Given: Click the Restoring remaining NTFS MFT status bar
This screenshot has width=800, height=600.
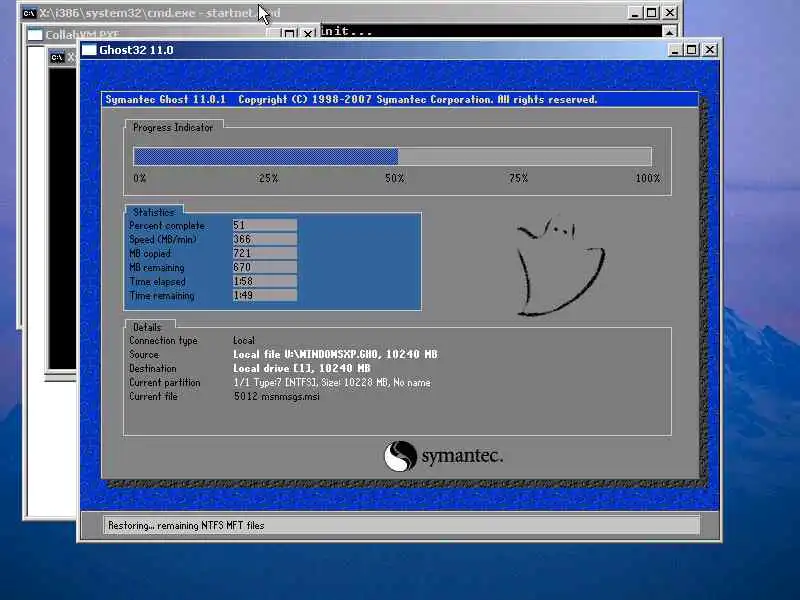Looking at the screenshot, I should pos(401,525).
